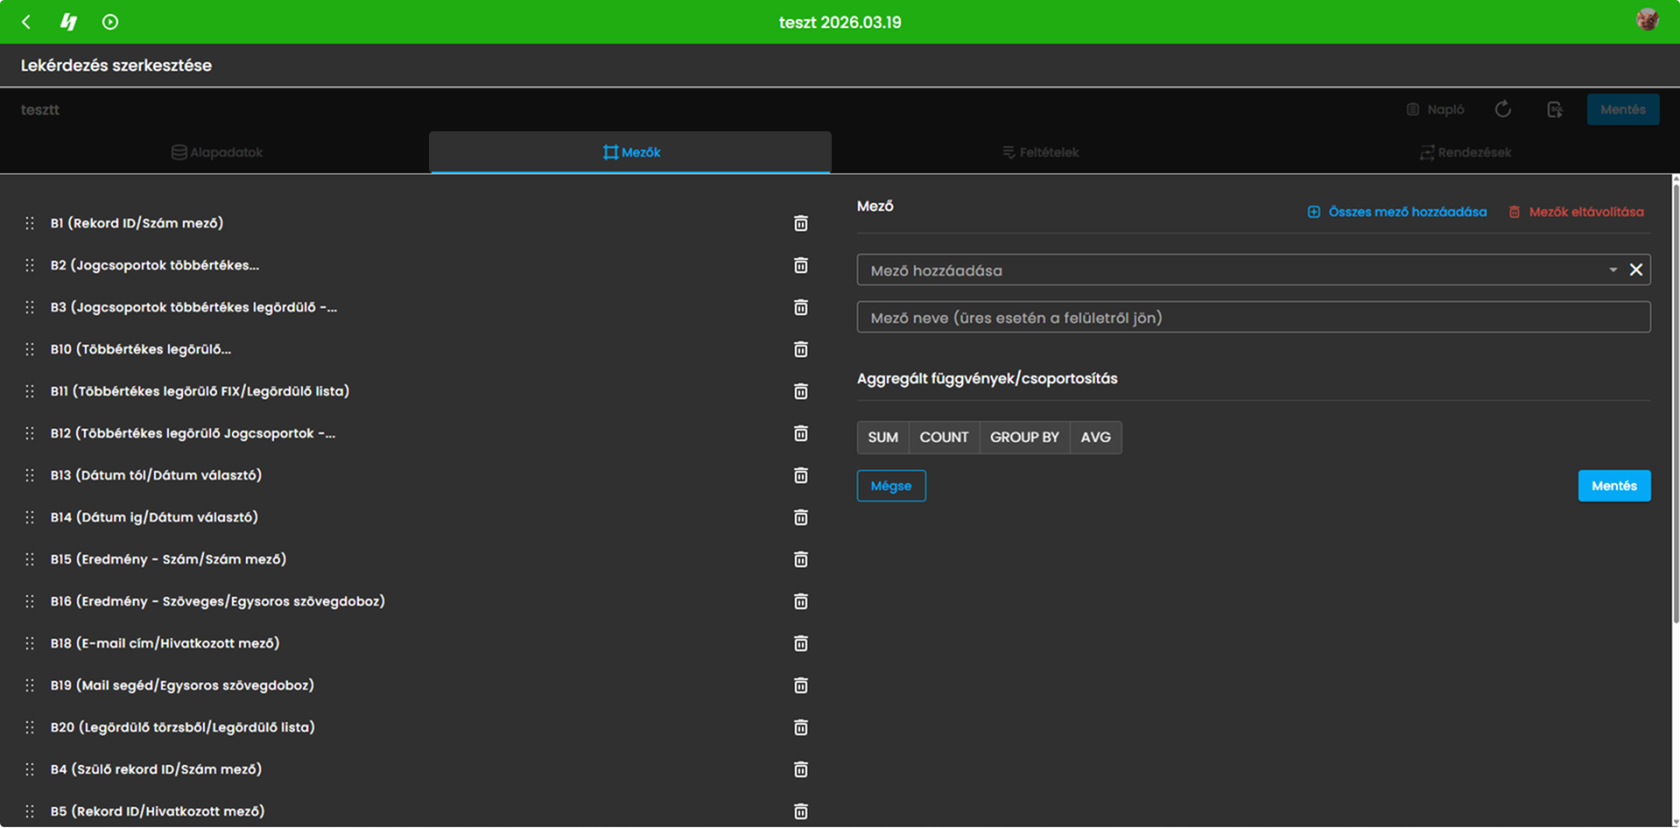Delete the B1 Rekord ID field
This screenshot has width=1680, height=828.
801,223
